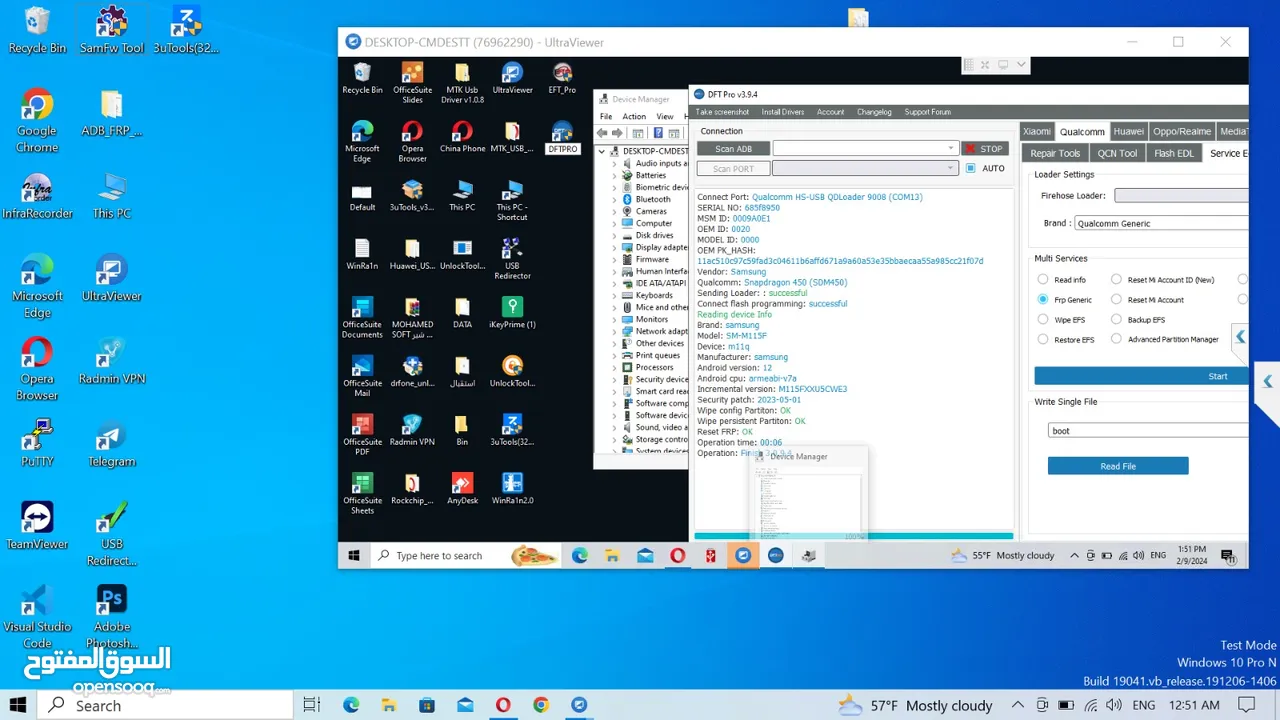Open OfficeSuite Sheets on remote desktop

pyautogui.click(x=362, y=494)
